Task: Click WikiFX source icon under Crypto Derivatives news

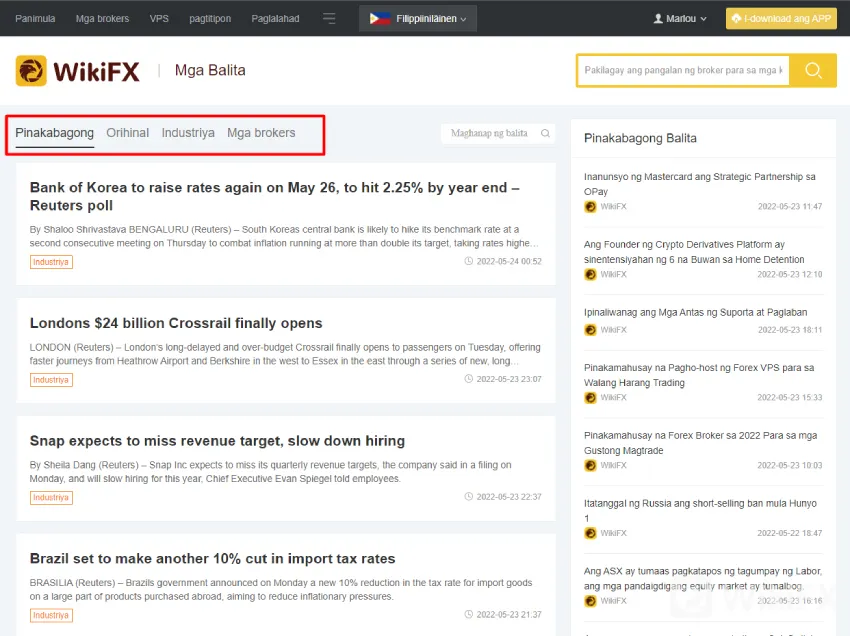Action: 590,274
